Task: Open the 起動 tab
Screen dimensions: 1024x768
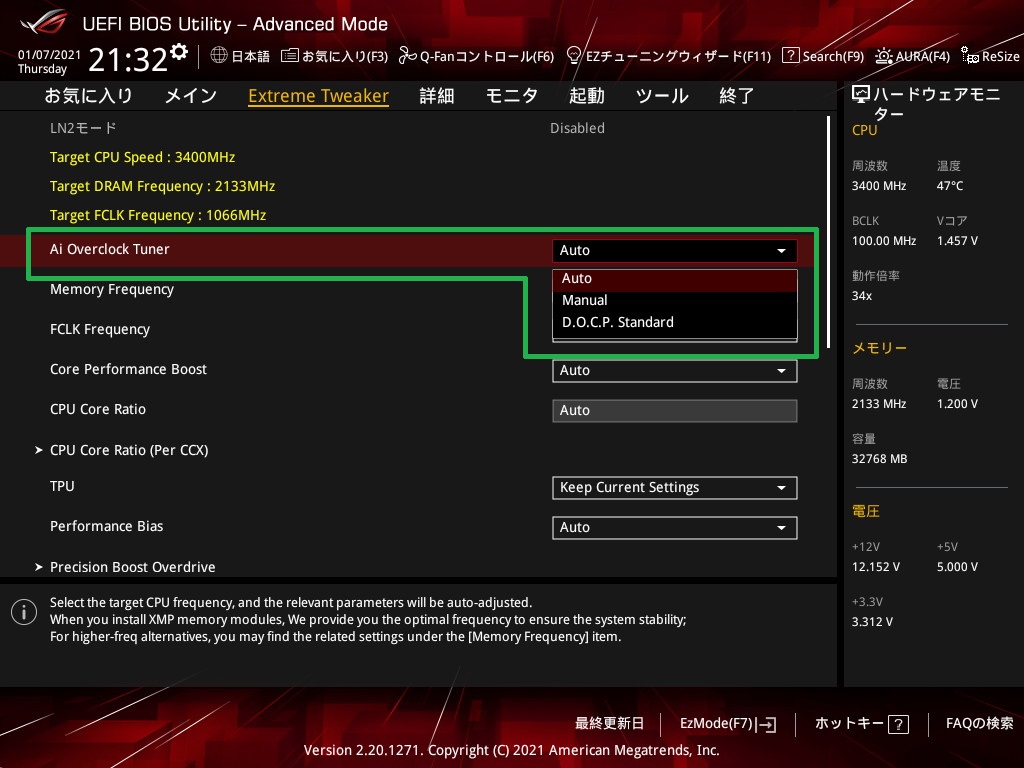Action: (x=586, y=96)
